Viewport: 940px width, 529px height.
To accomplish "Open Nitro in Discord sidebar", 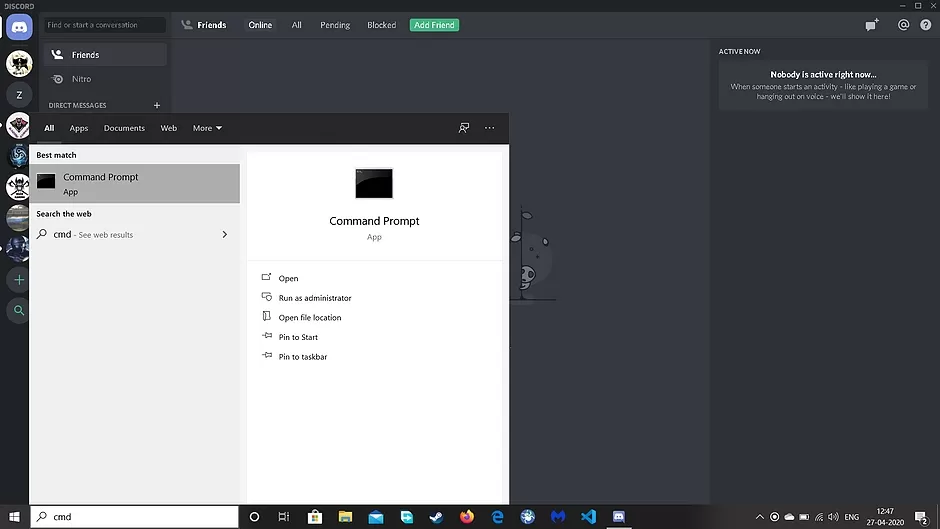I will tap(106, 79).
